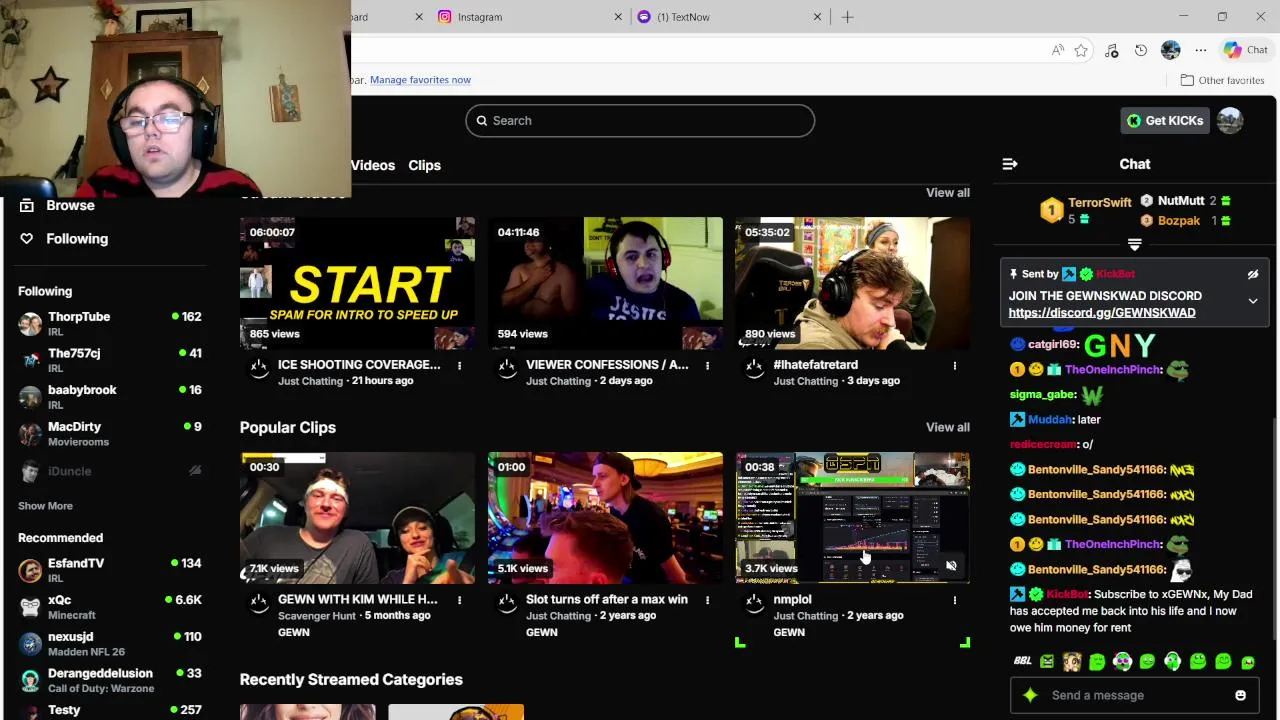Click Muddah username in chat
The image size is (1280, 720).
coord(1050,420)
